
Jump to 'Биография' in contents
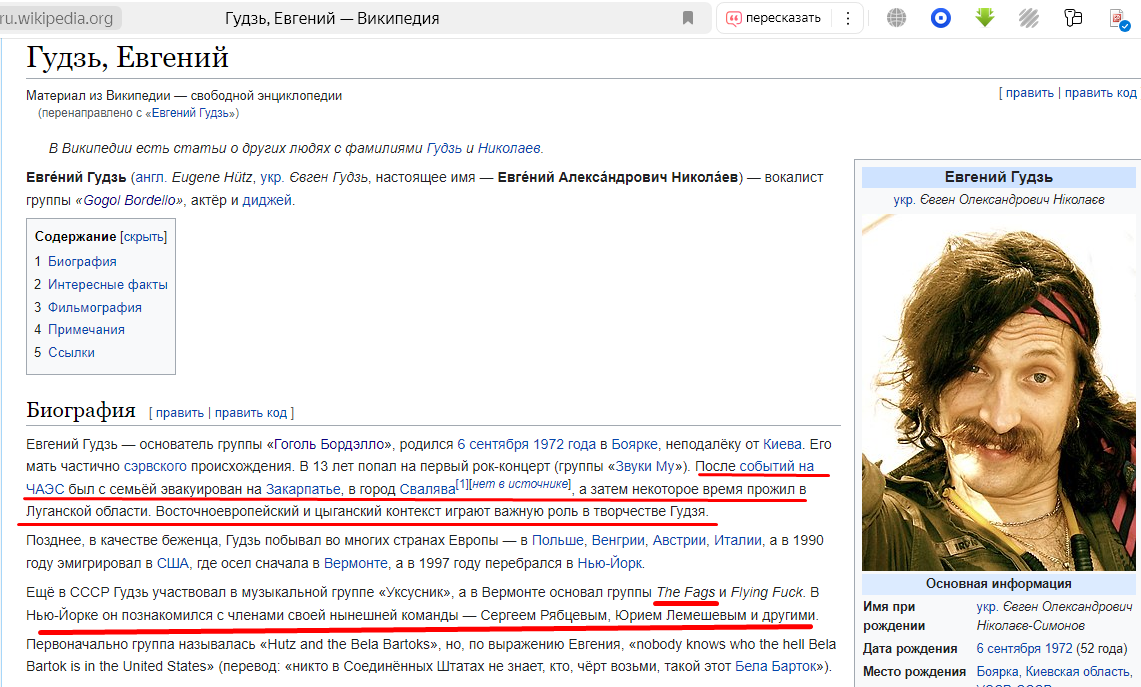pos(82,261)
